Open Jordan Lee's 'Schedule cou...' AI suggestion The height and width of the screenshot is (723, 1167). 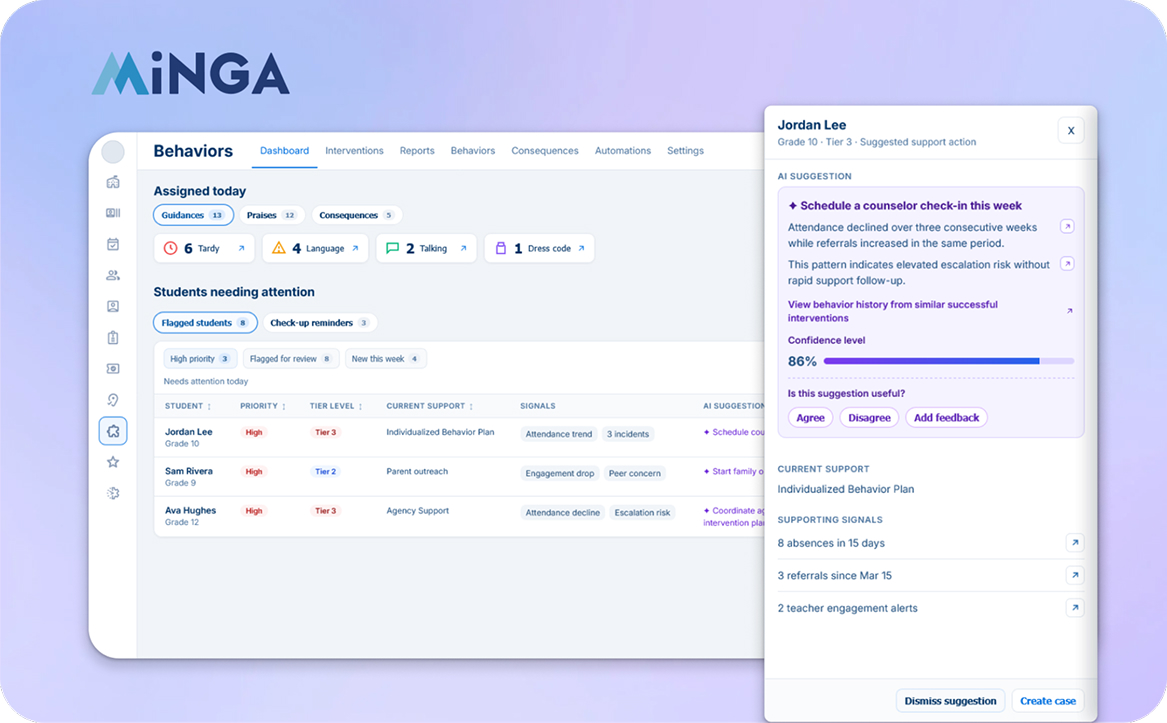point(735,432)
